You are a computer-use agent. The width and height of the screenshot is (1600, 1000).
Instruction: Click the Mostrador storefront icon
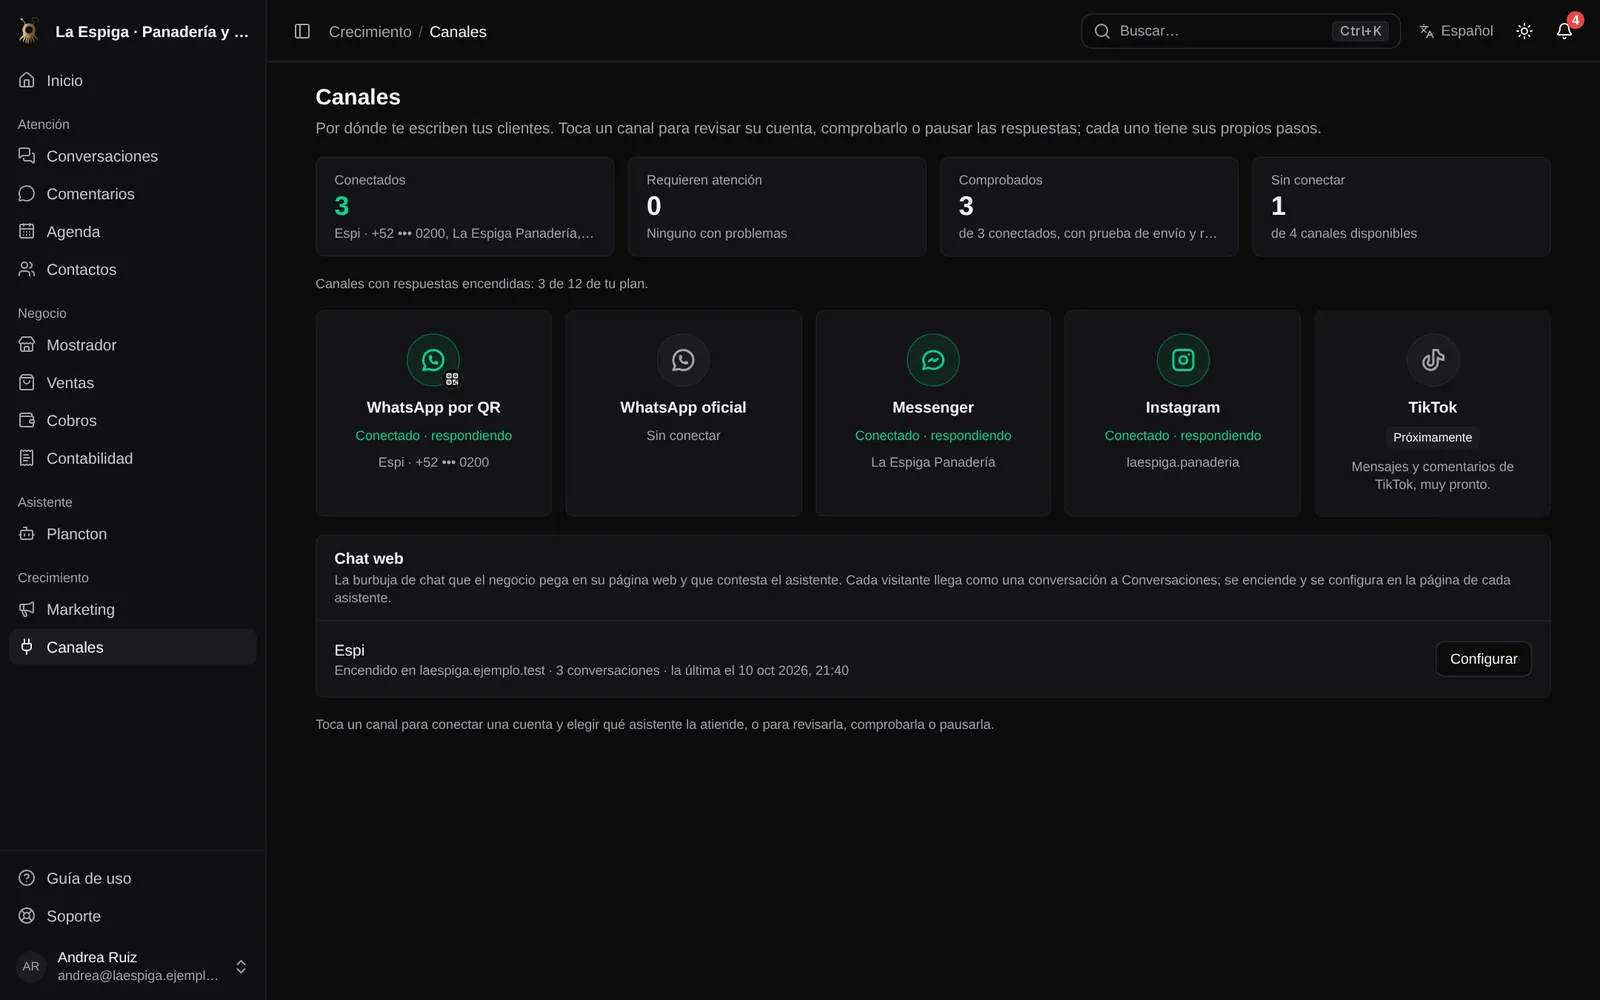pyautogui.click(x=27, y=345)
